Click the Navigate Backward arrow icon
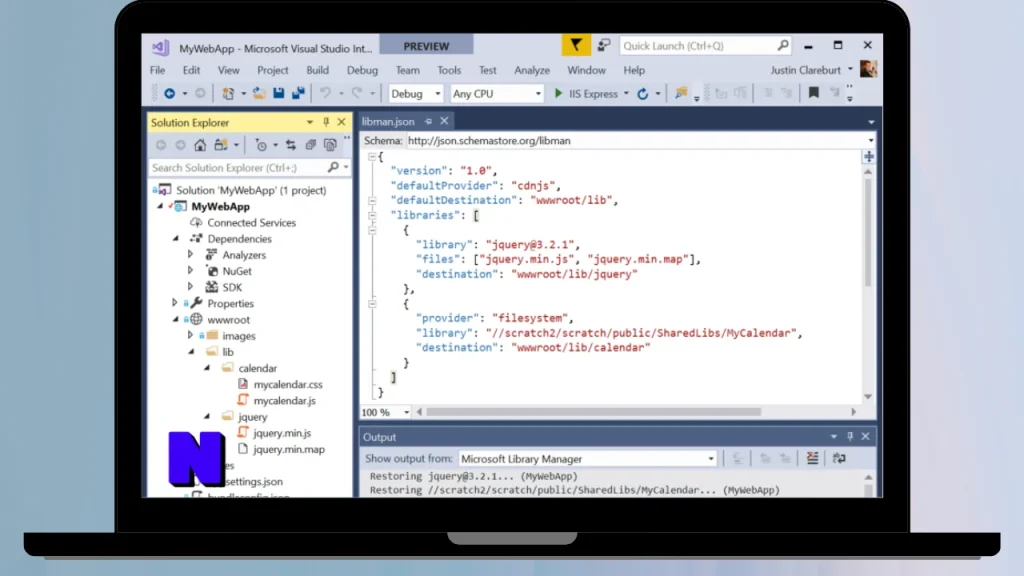Image resolution: width=1024 pixels, height=576 pixels. click(x=169, y=93)
